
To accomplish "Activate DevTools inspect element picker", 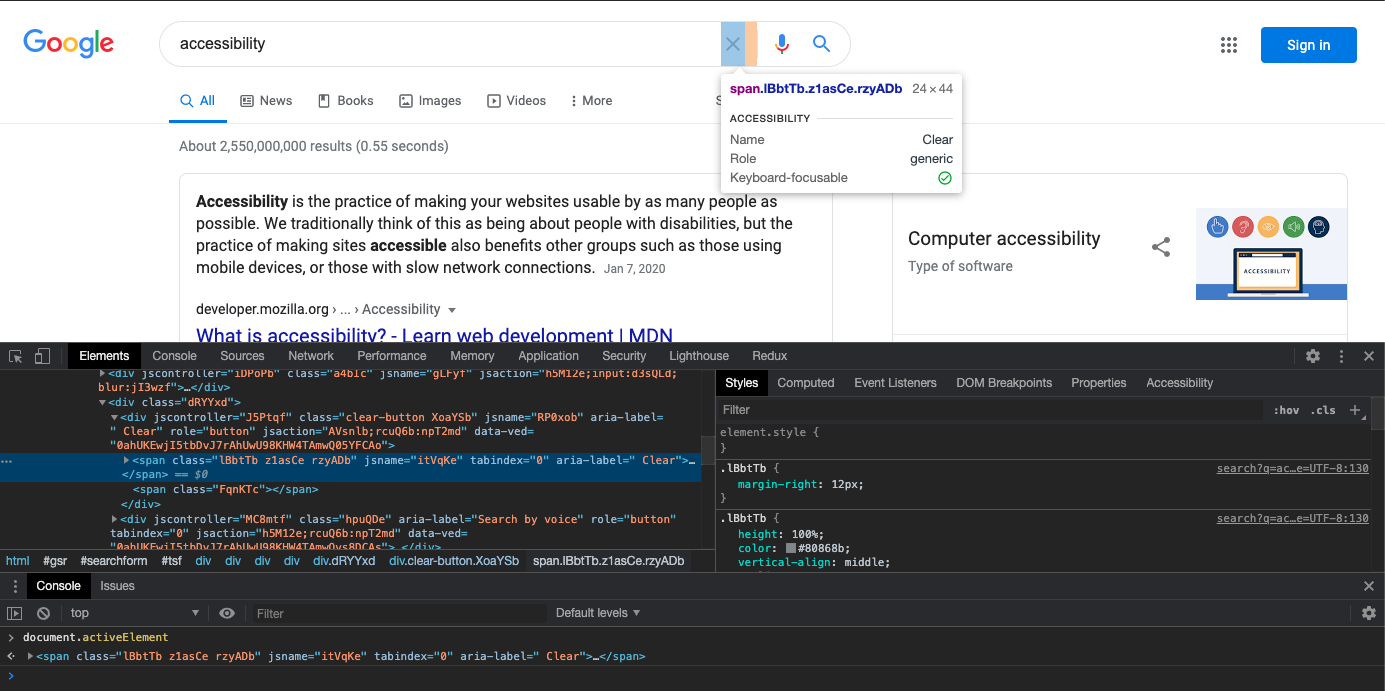I will 16,356.
